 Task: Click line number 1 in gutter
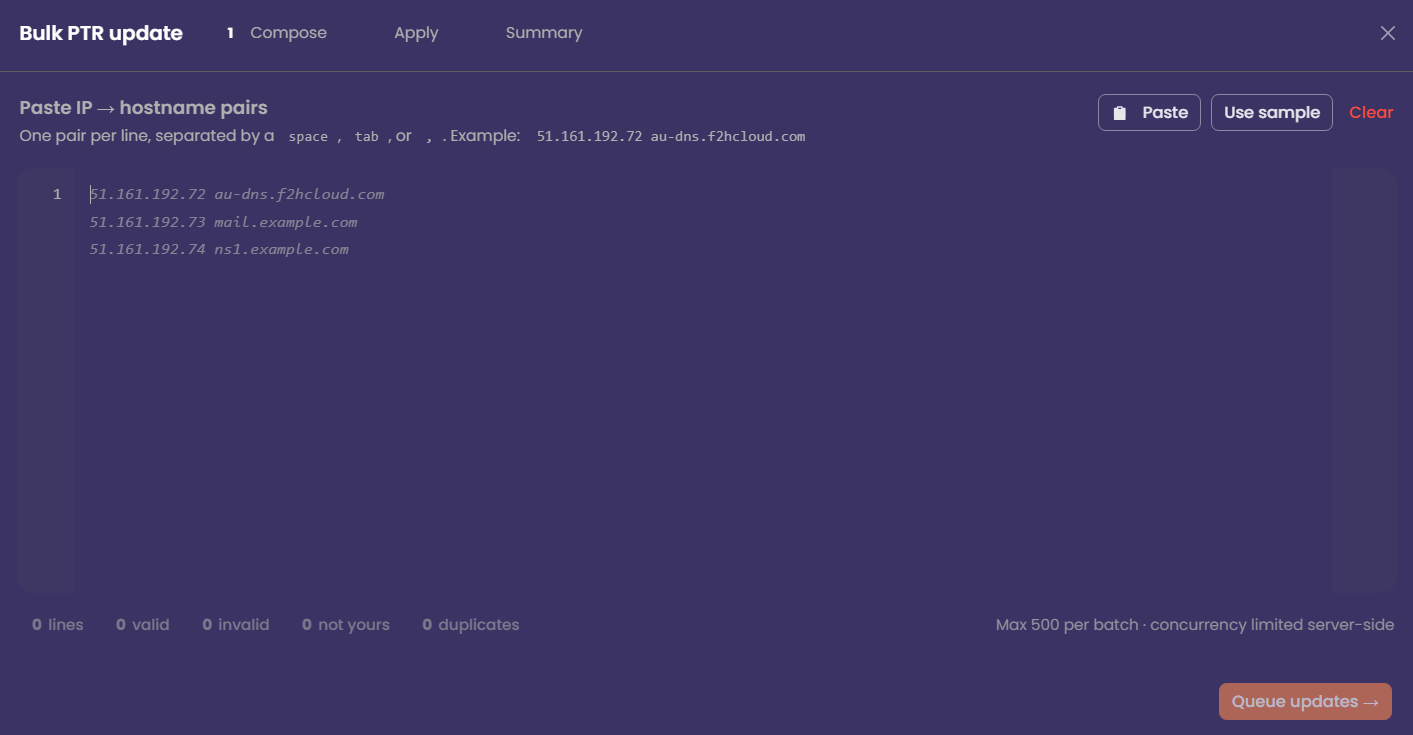pos(57,194)
